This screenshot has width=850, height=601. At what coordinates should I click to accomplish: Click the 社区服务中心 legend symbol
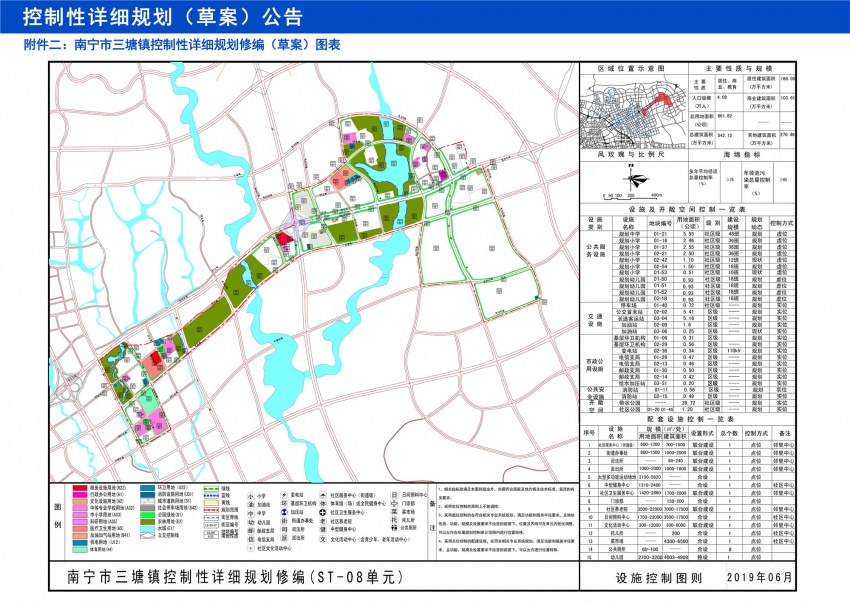pyautogui.click(x=323, y=495)
